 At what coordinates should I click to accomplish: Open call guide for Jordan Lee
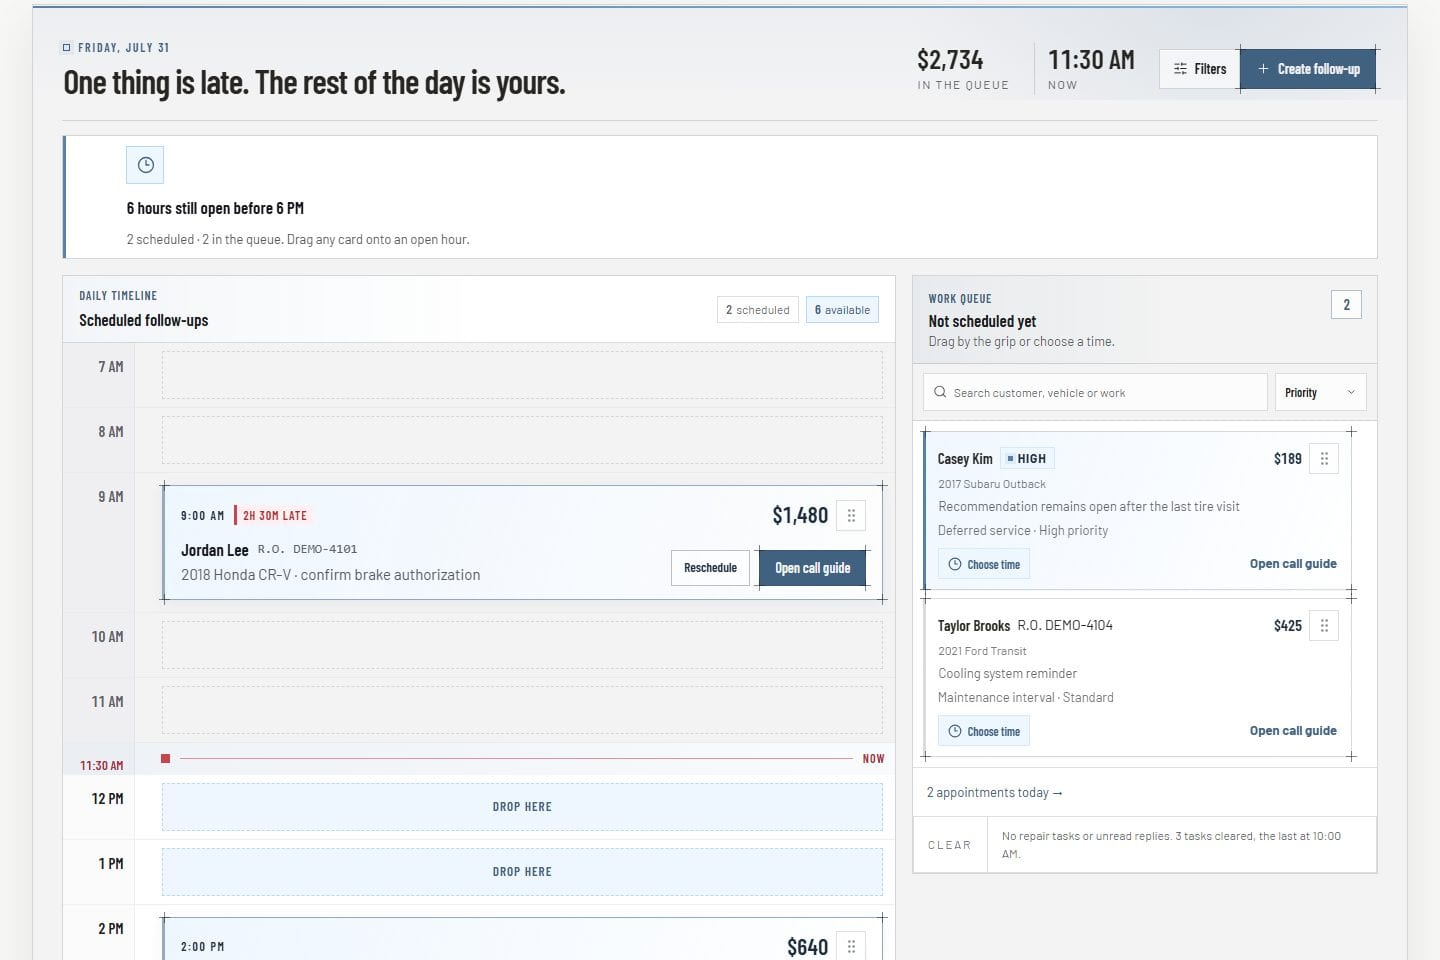tap(812, 568)
